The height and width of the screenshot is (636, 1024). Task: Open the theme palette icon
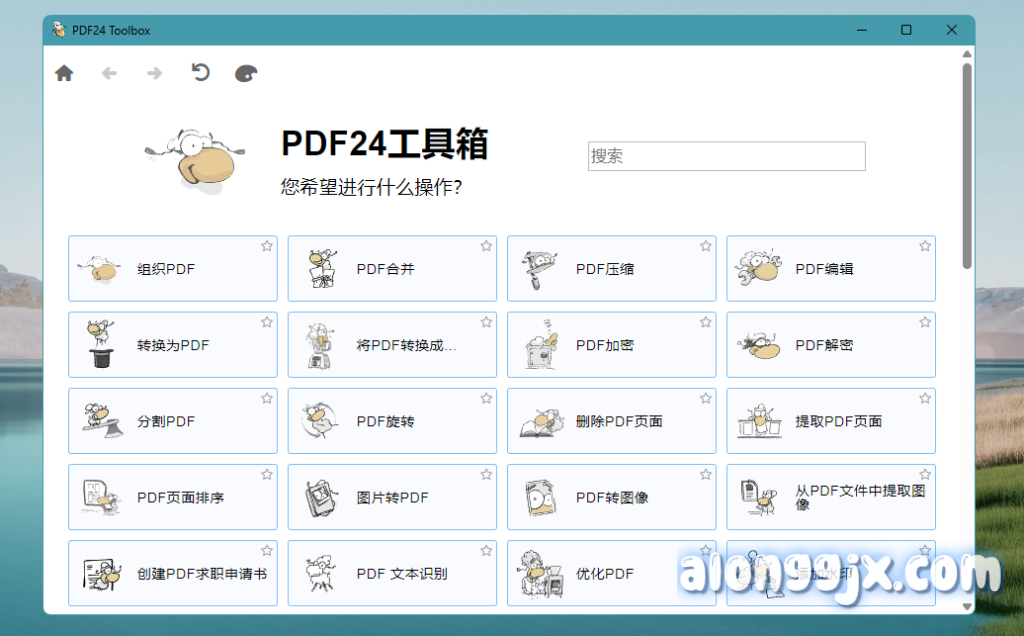pos(246,73)
